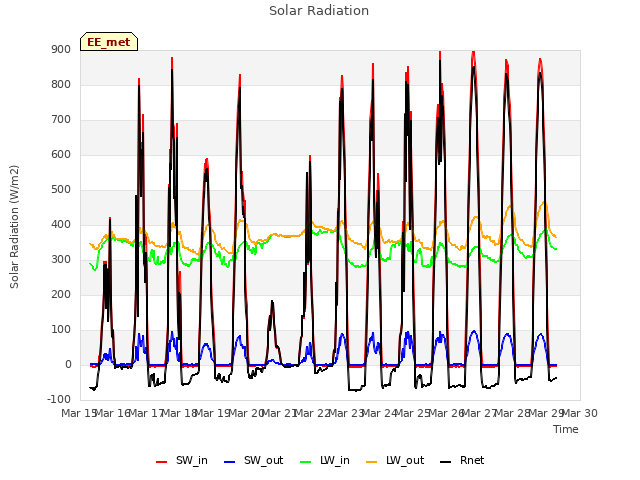This screenshot has width=640, height=480.
Task: Click the Mar 28 x-axis tick label
Action: tap(513, 413)
